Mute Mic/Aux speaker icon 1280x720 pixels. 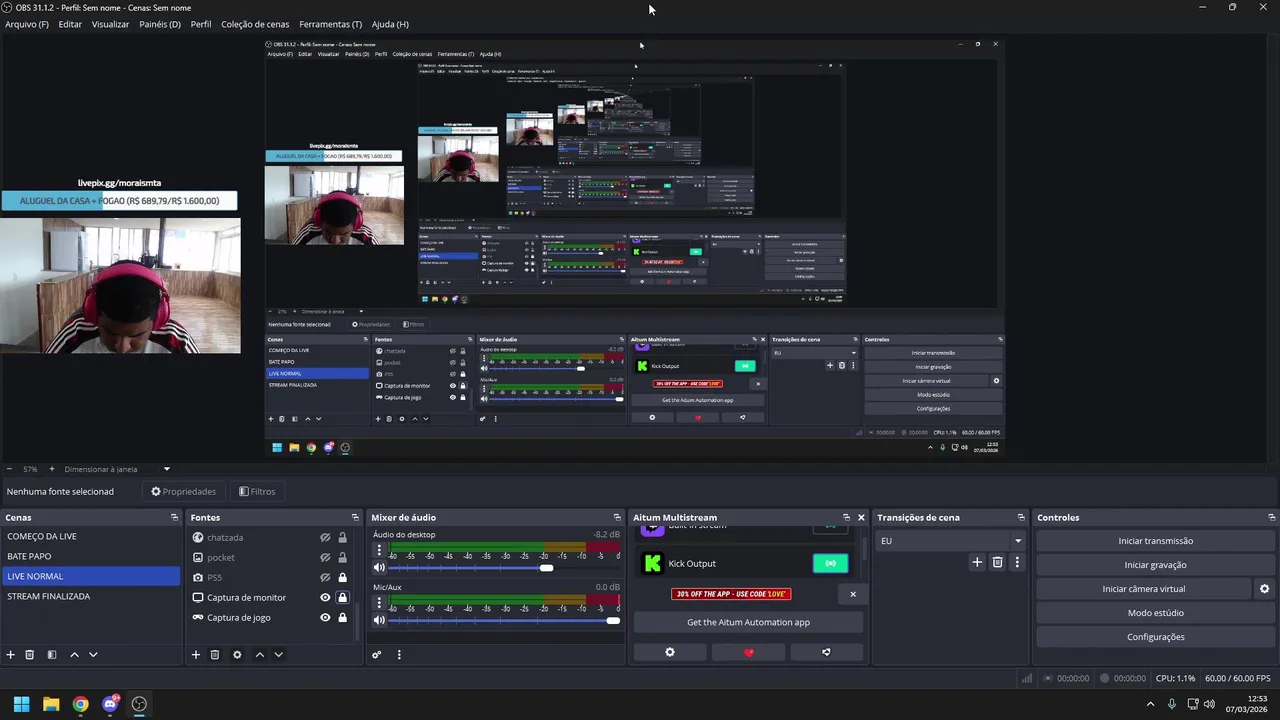(x=379, y=621)
